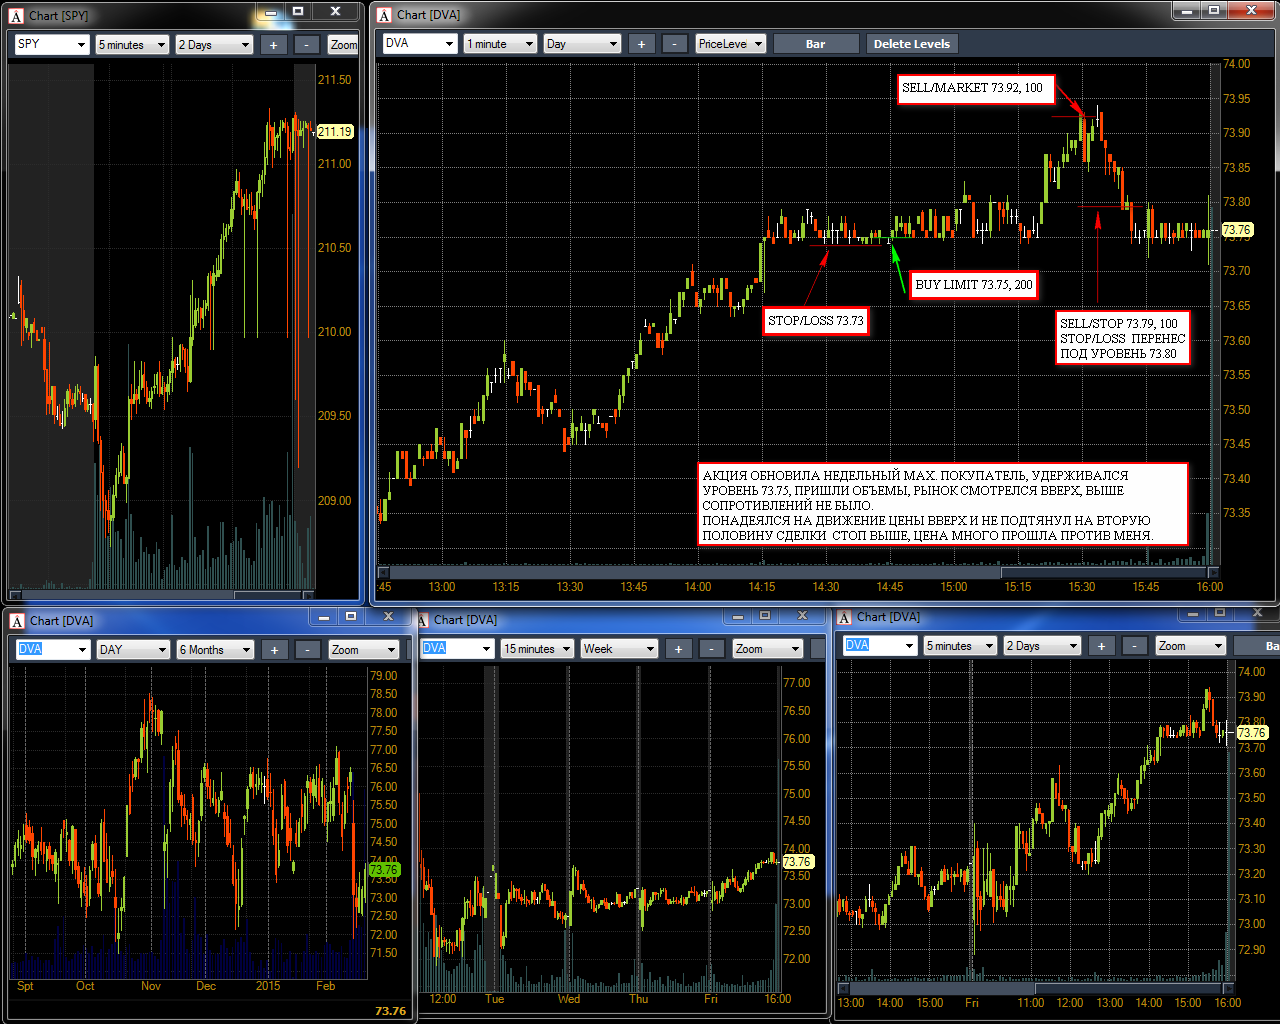Click the plus button in main DVA chart

click(x=642, y=43)
